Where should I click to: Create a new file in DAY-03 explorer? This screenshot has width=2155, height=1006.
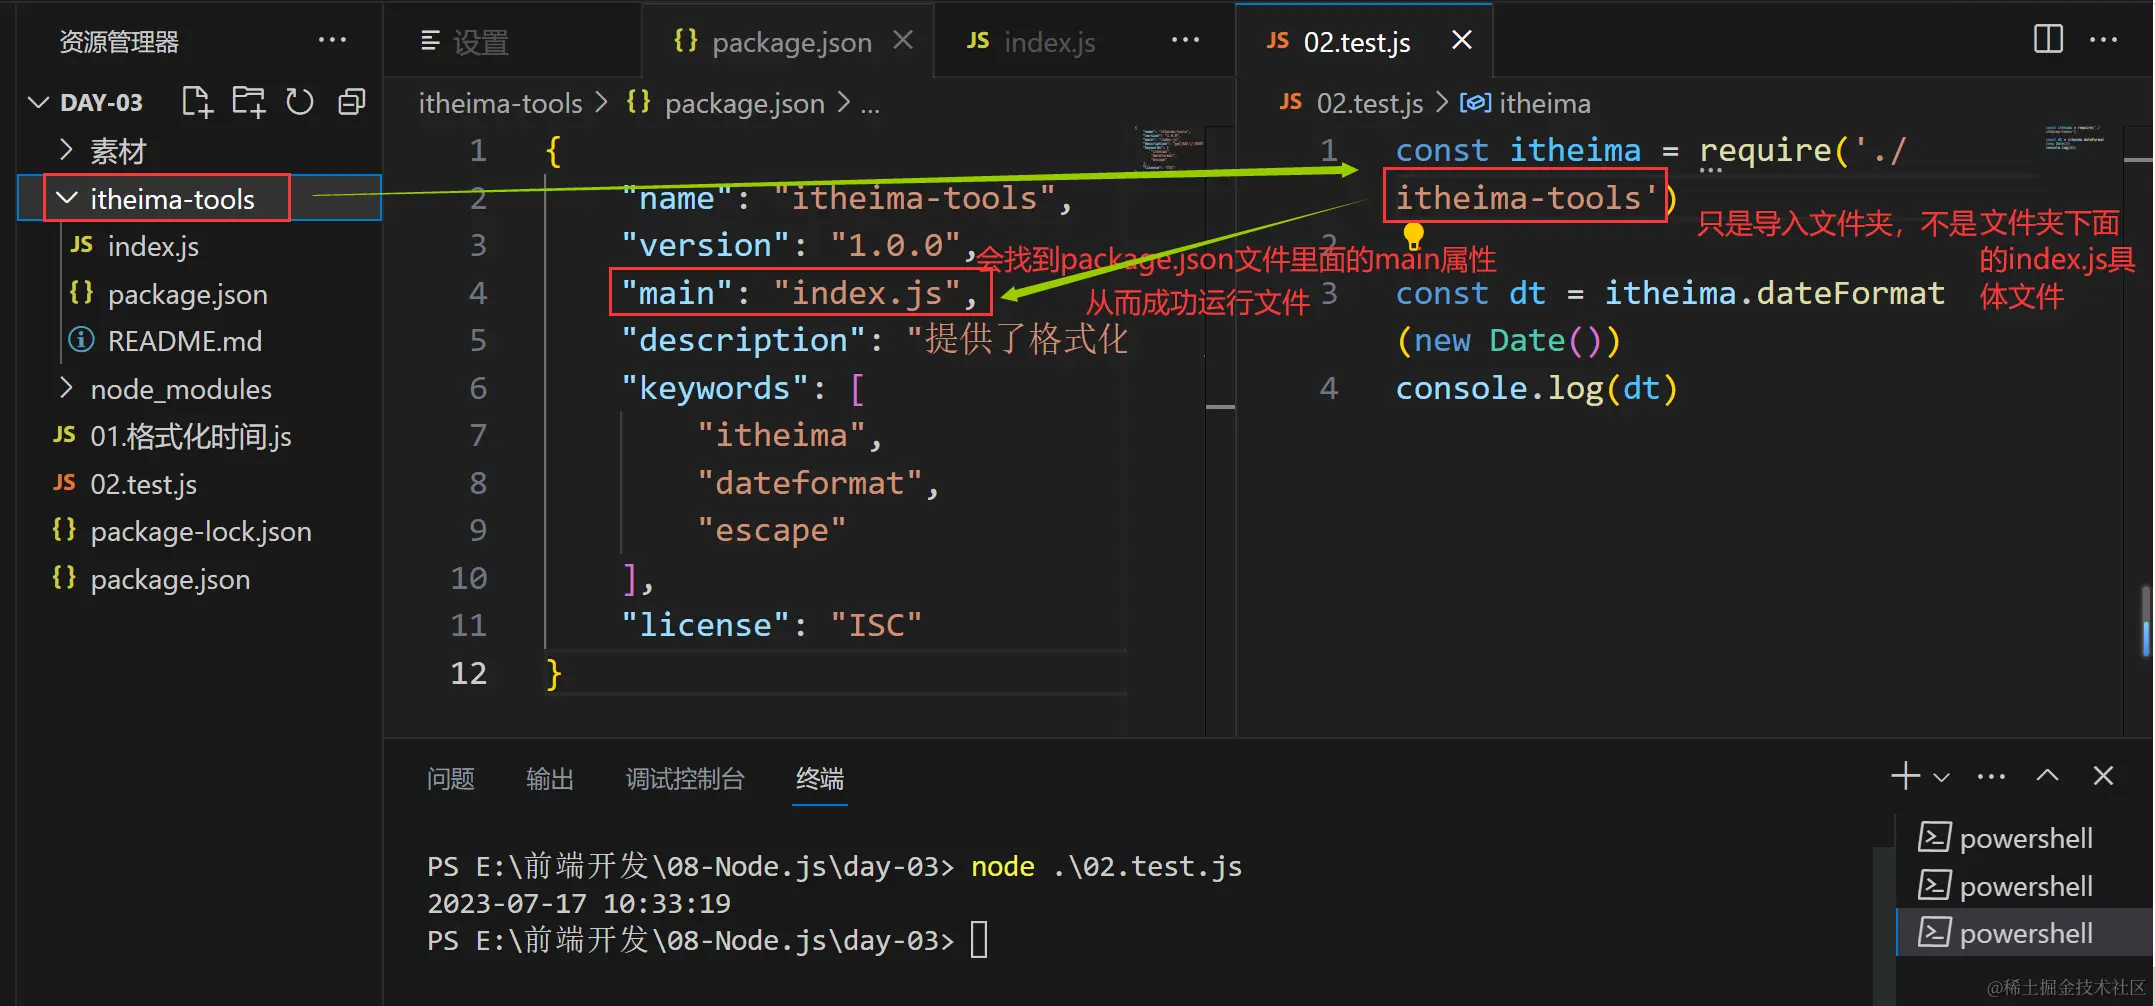197,102
